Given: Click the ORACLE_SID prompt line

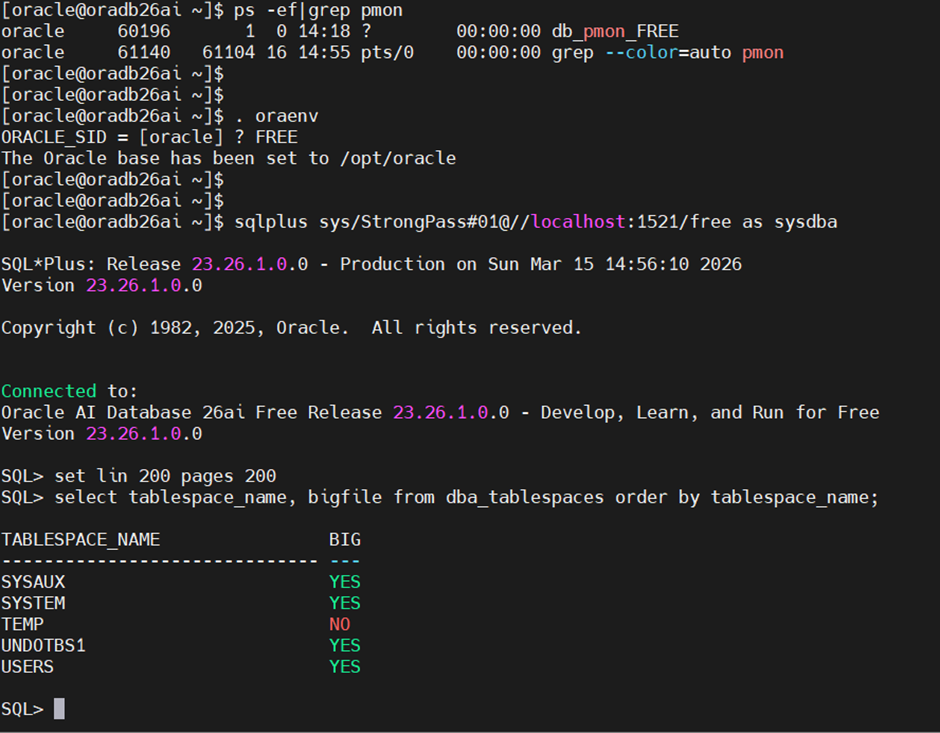Looking at the screenshot, I should pyautogui.click(x=149, y=137).
